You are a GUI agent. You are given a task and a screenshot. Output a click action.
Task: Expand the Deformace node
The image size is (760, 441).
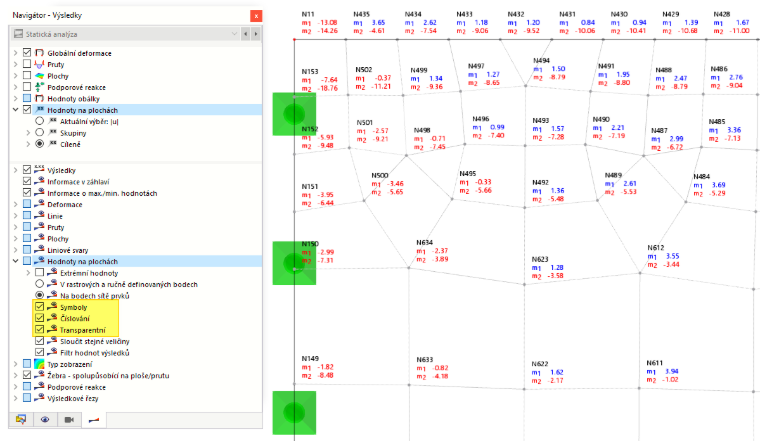tap(16, 204)
